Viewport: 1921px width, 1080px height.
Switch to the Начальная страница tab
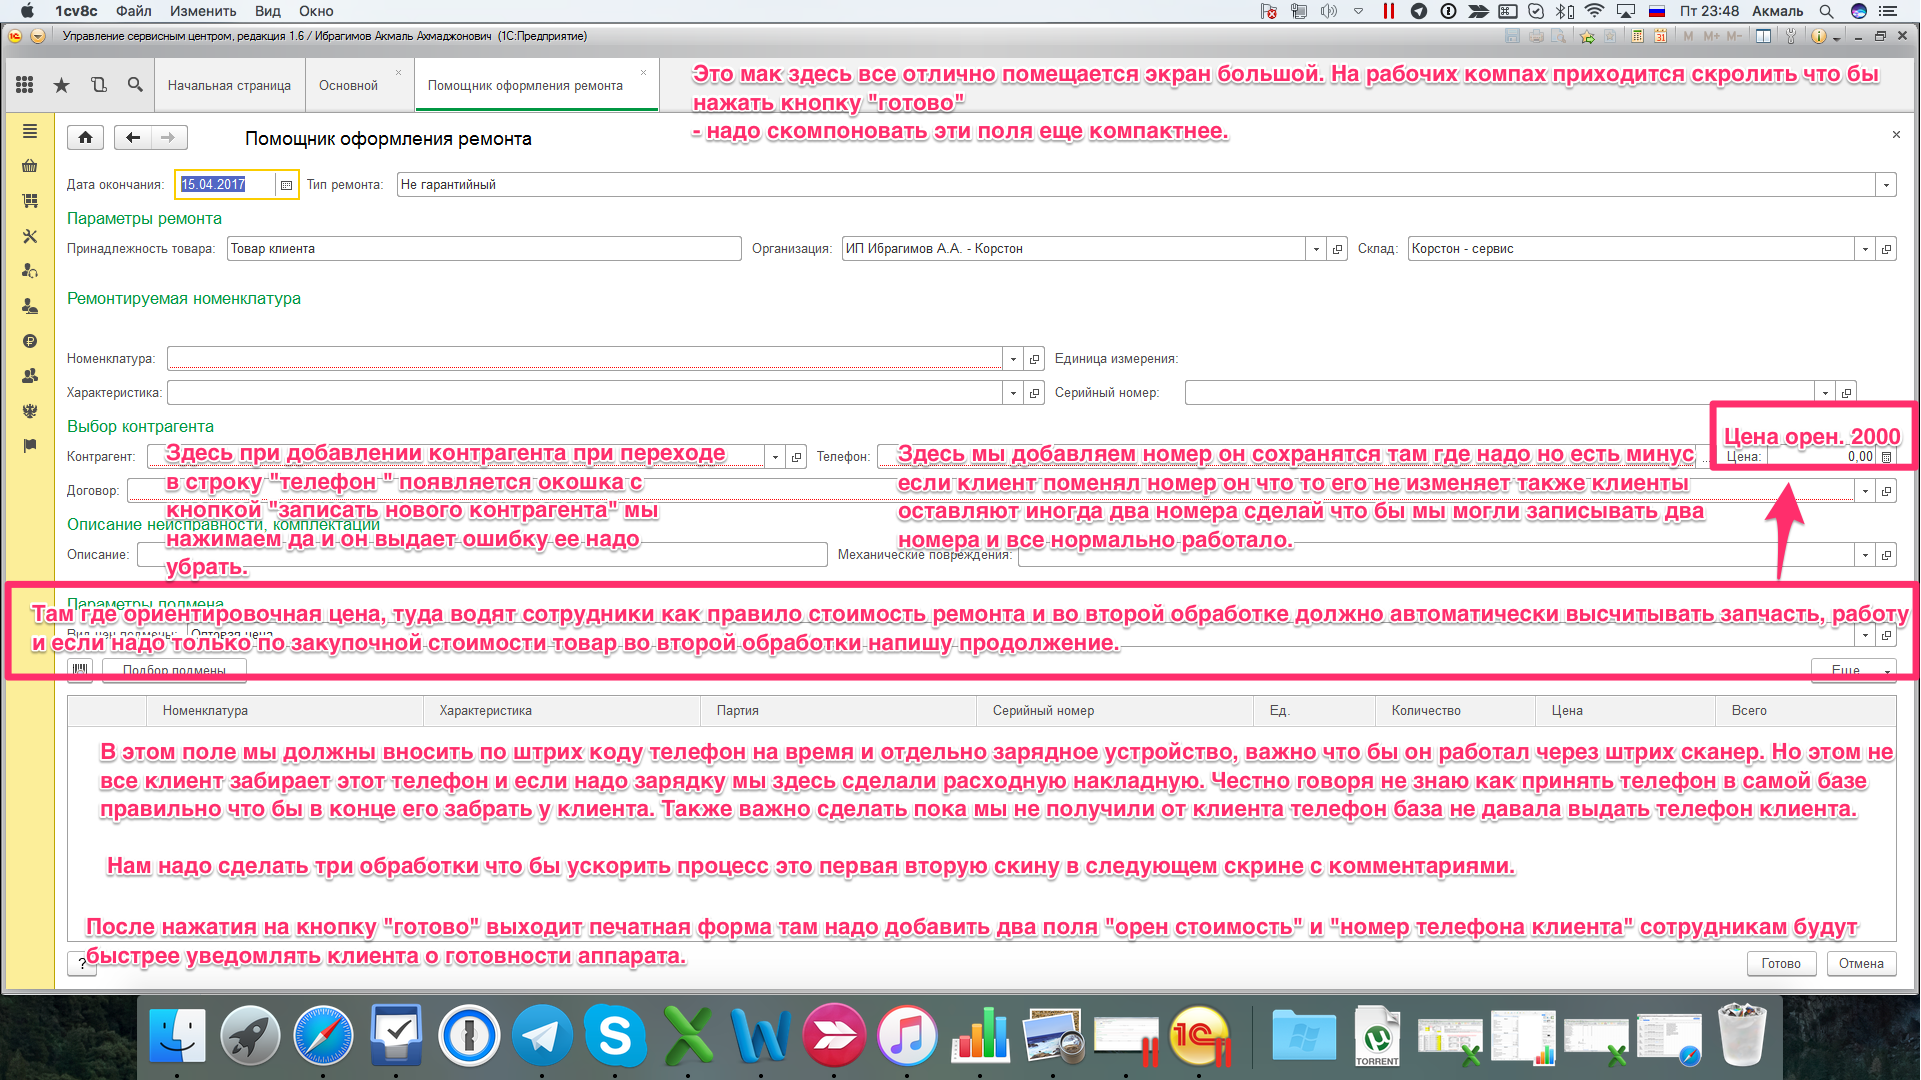(229, 86)
